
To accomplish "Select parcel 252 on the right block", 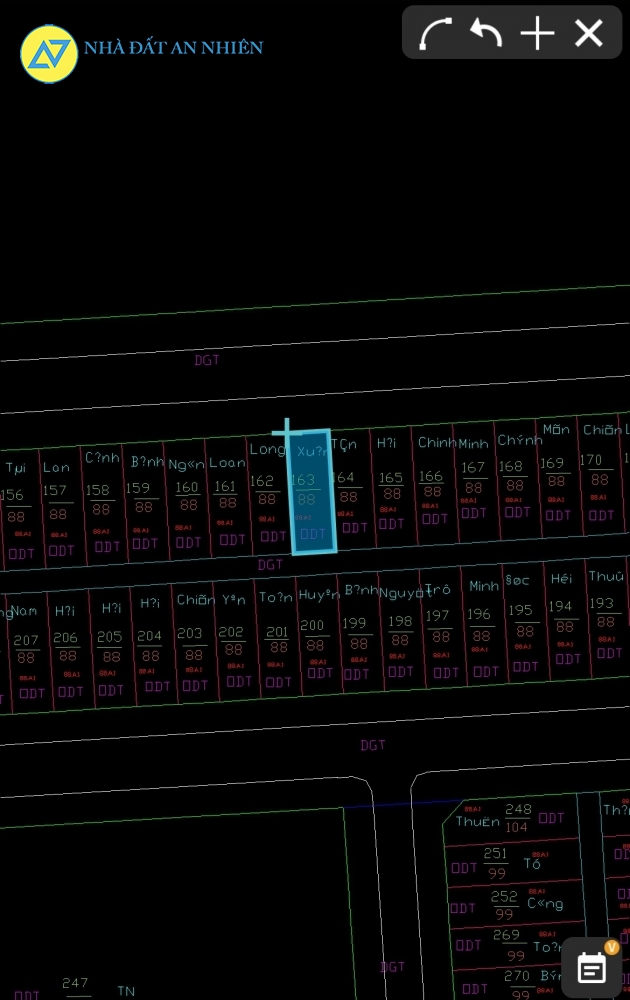I will click(x=505, y=905).
